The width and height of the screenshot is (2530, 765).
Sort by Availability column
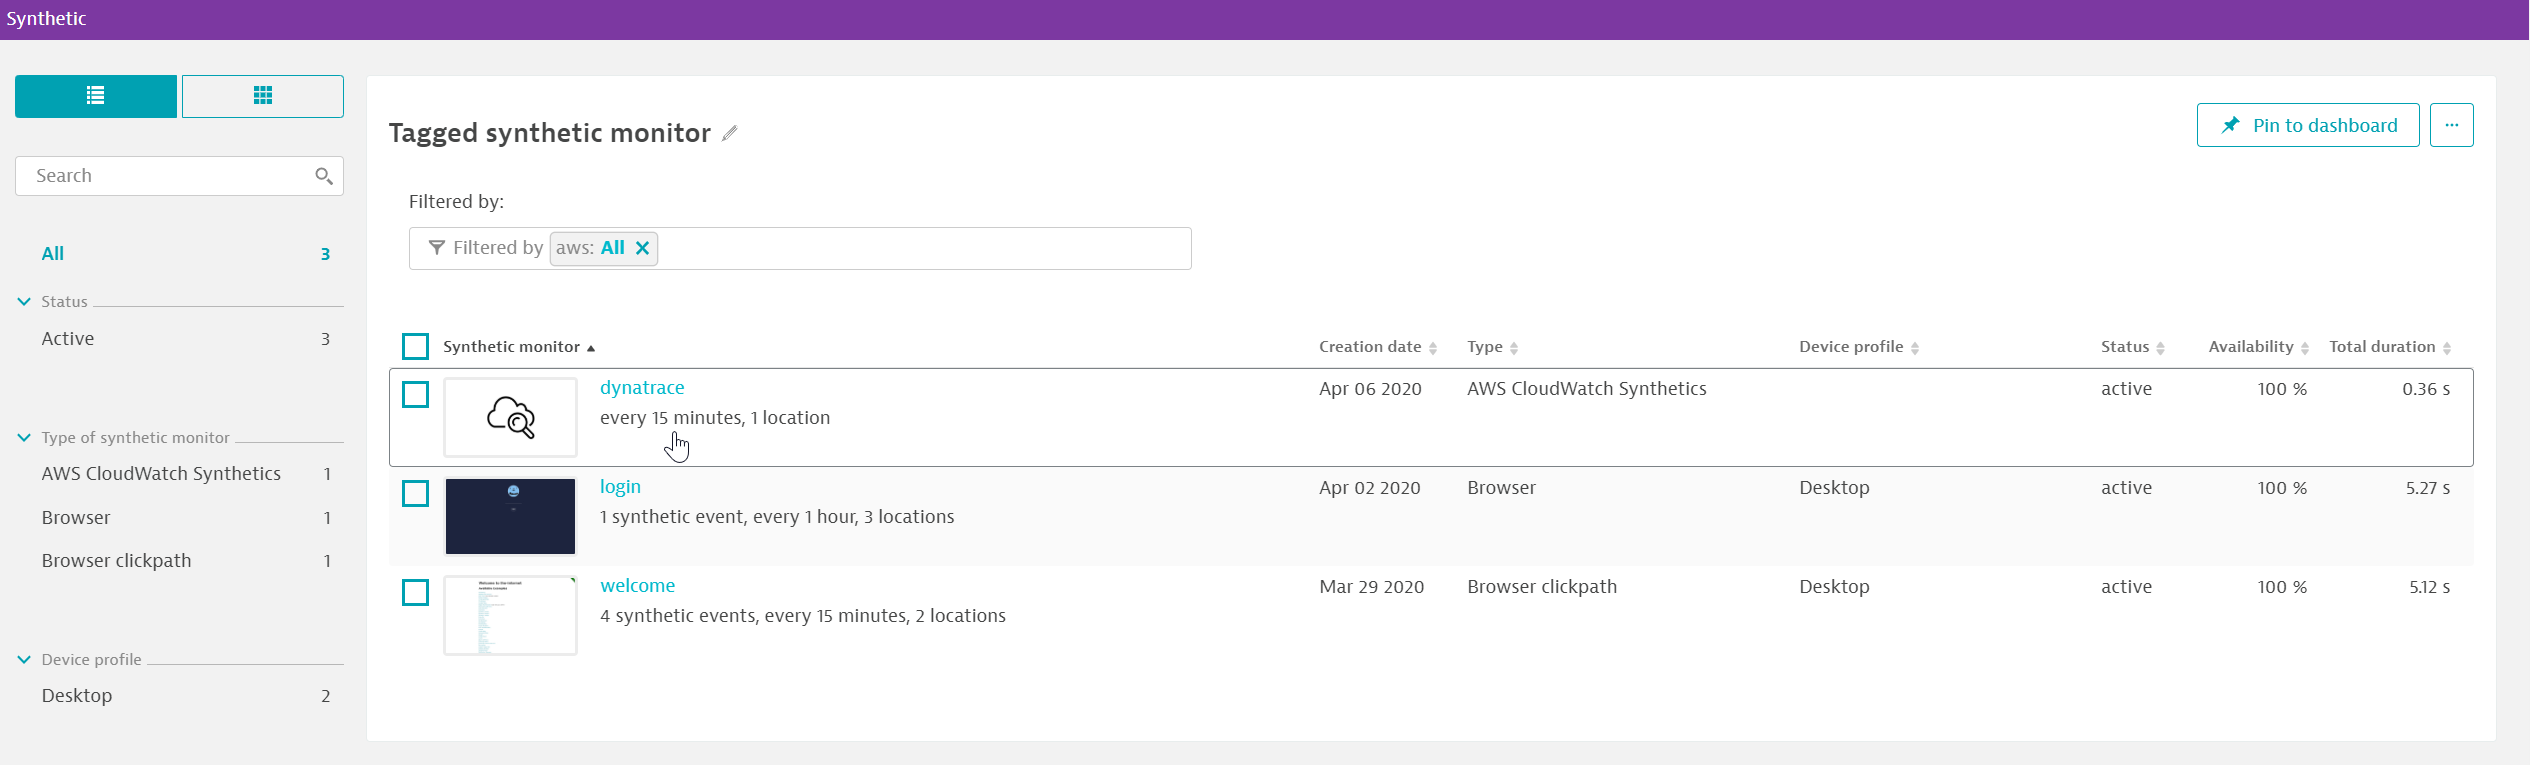coord(2259,347)
